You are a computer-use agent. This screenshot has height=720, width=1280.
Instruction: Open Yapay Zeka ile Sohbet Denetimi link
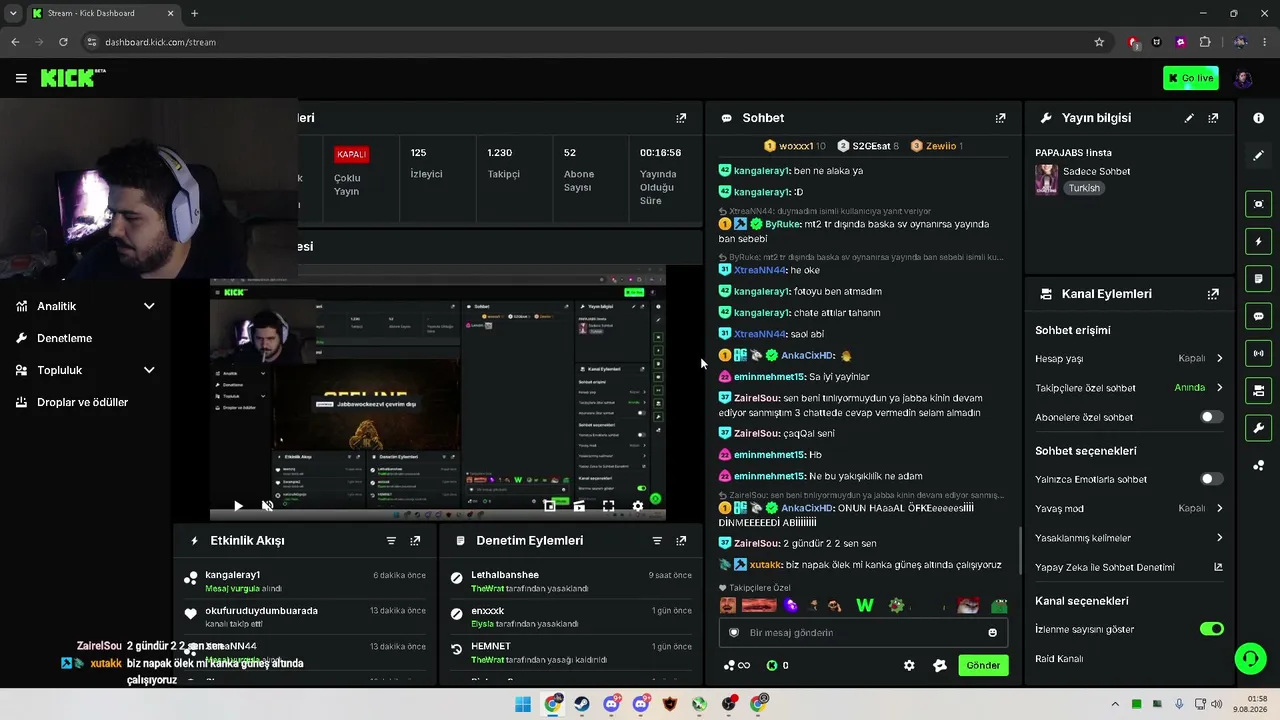coord(1129,567)
